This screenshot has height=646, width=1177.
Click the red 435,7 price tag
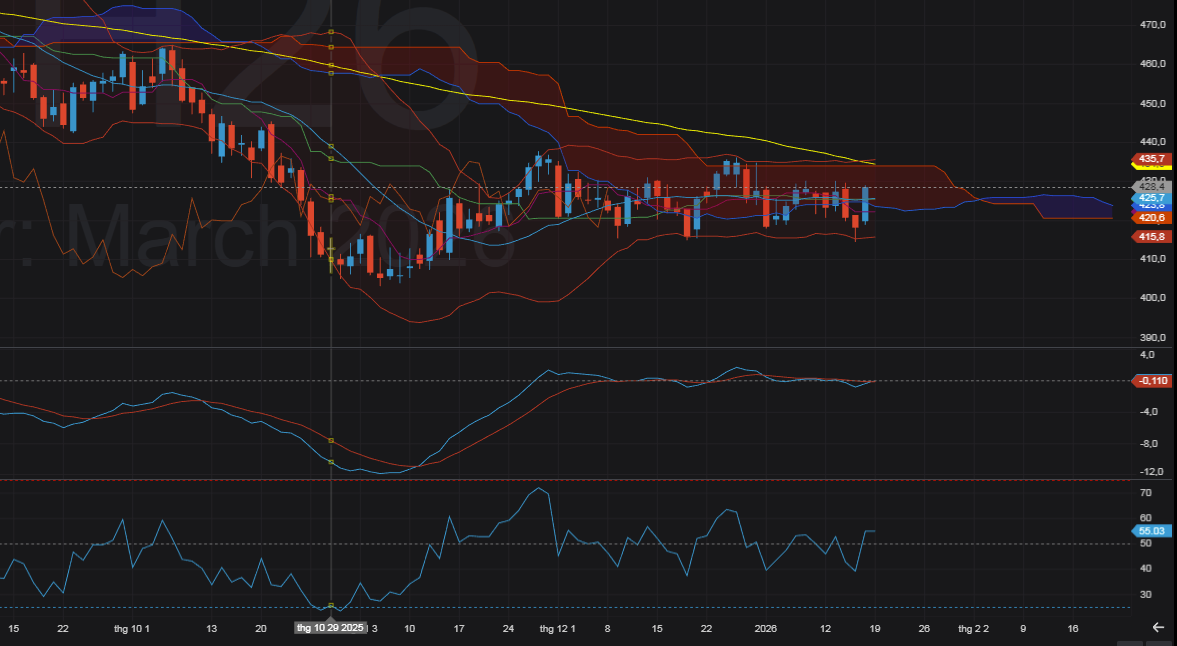pyautogui.click(x=1152, y=159)
